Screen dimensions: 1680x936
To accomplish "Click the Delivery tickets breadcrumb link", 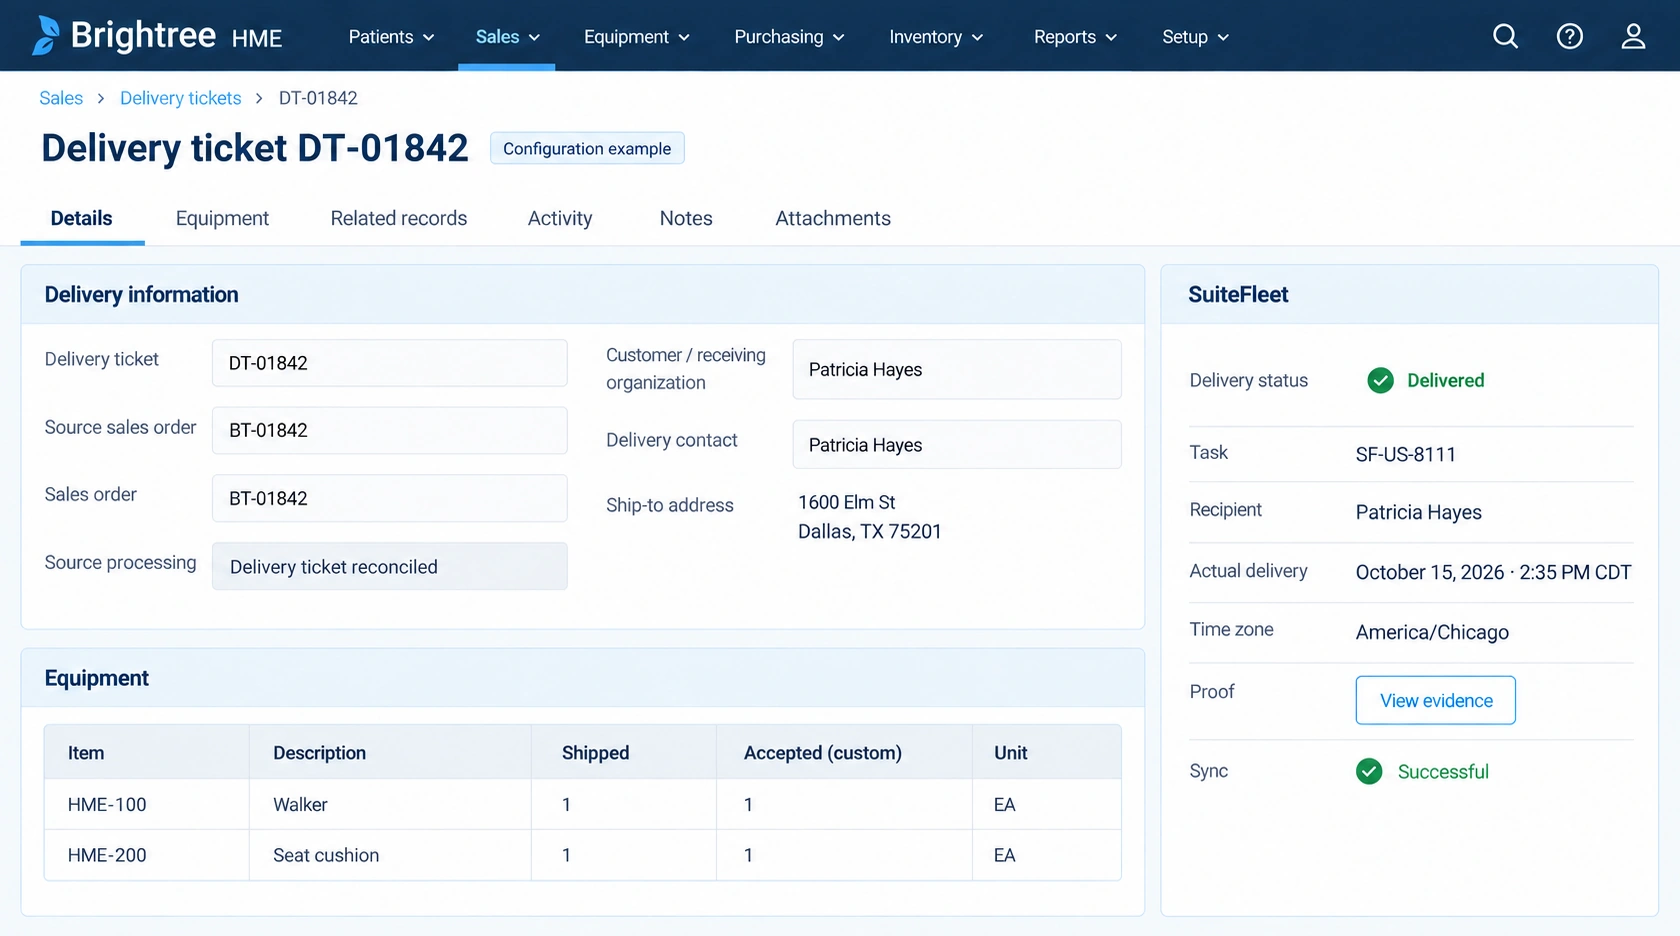I will (181, 98).
